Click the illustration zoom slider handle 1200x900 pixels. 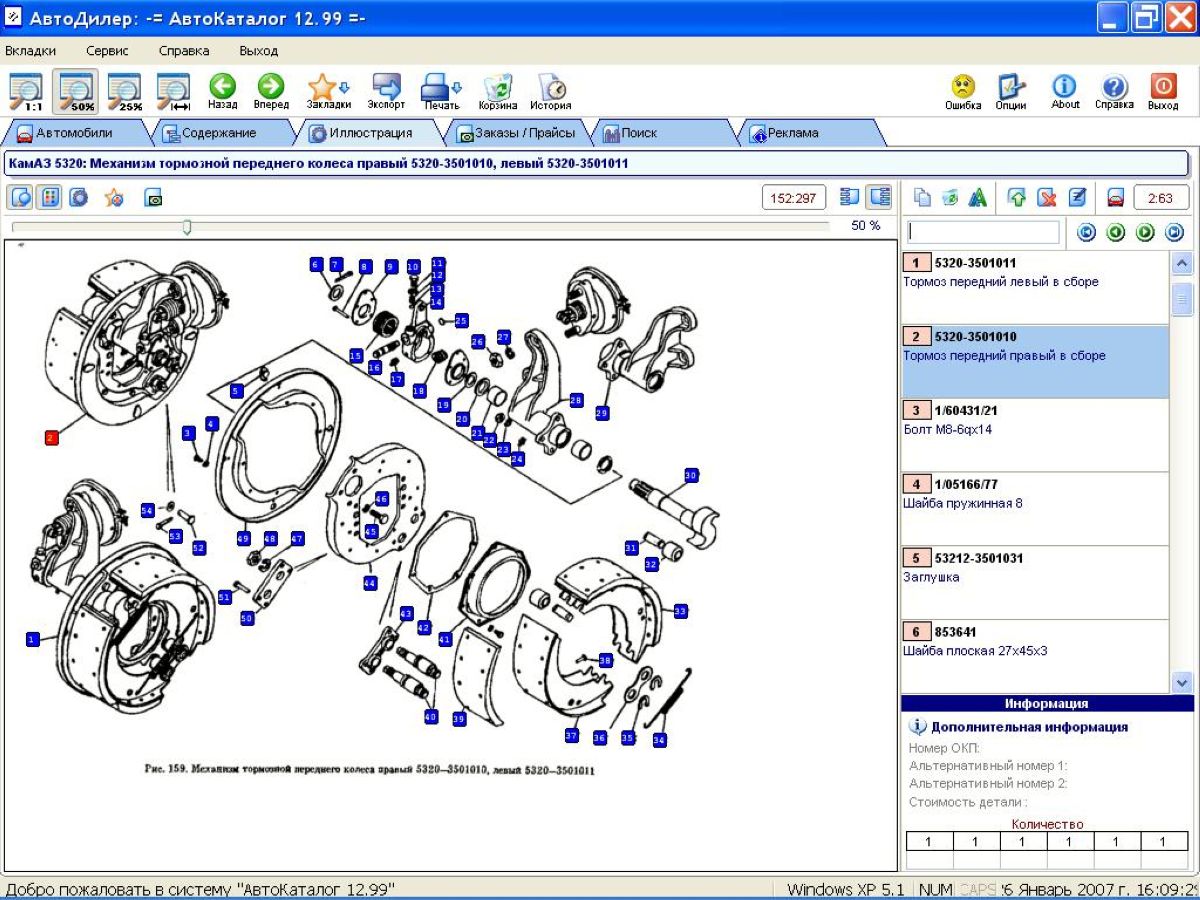[186, 227]
